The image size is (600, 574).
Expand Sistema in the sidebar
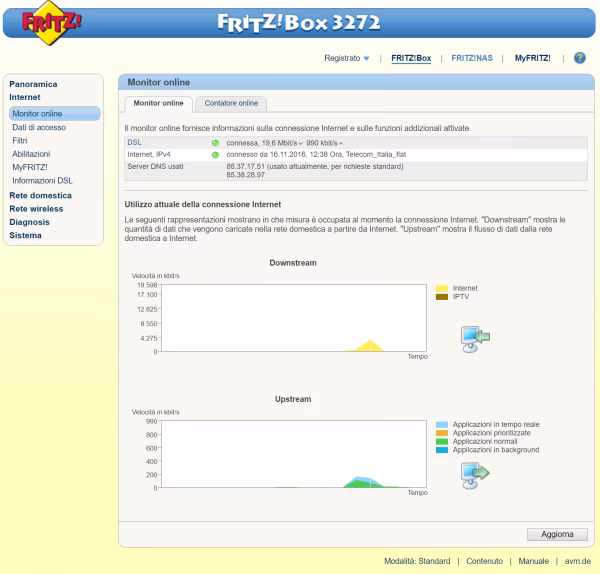click(x=25, y=235)
